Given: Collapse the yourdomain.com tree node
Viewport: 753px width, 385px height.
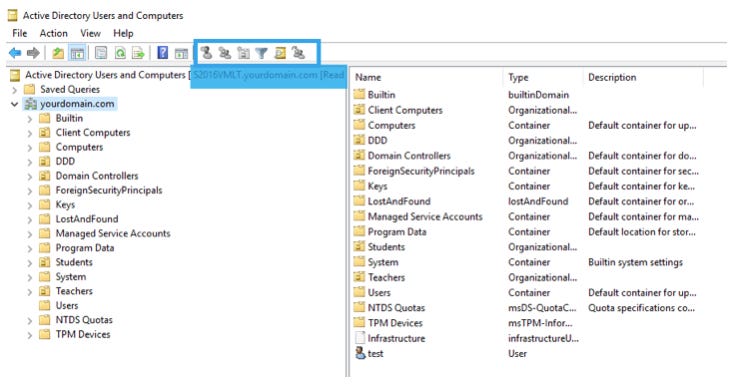Looking at the screenshot, I should pyautogui.click(x=14, y=104).
